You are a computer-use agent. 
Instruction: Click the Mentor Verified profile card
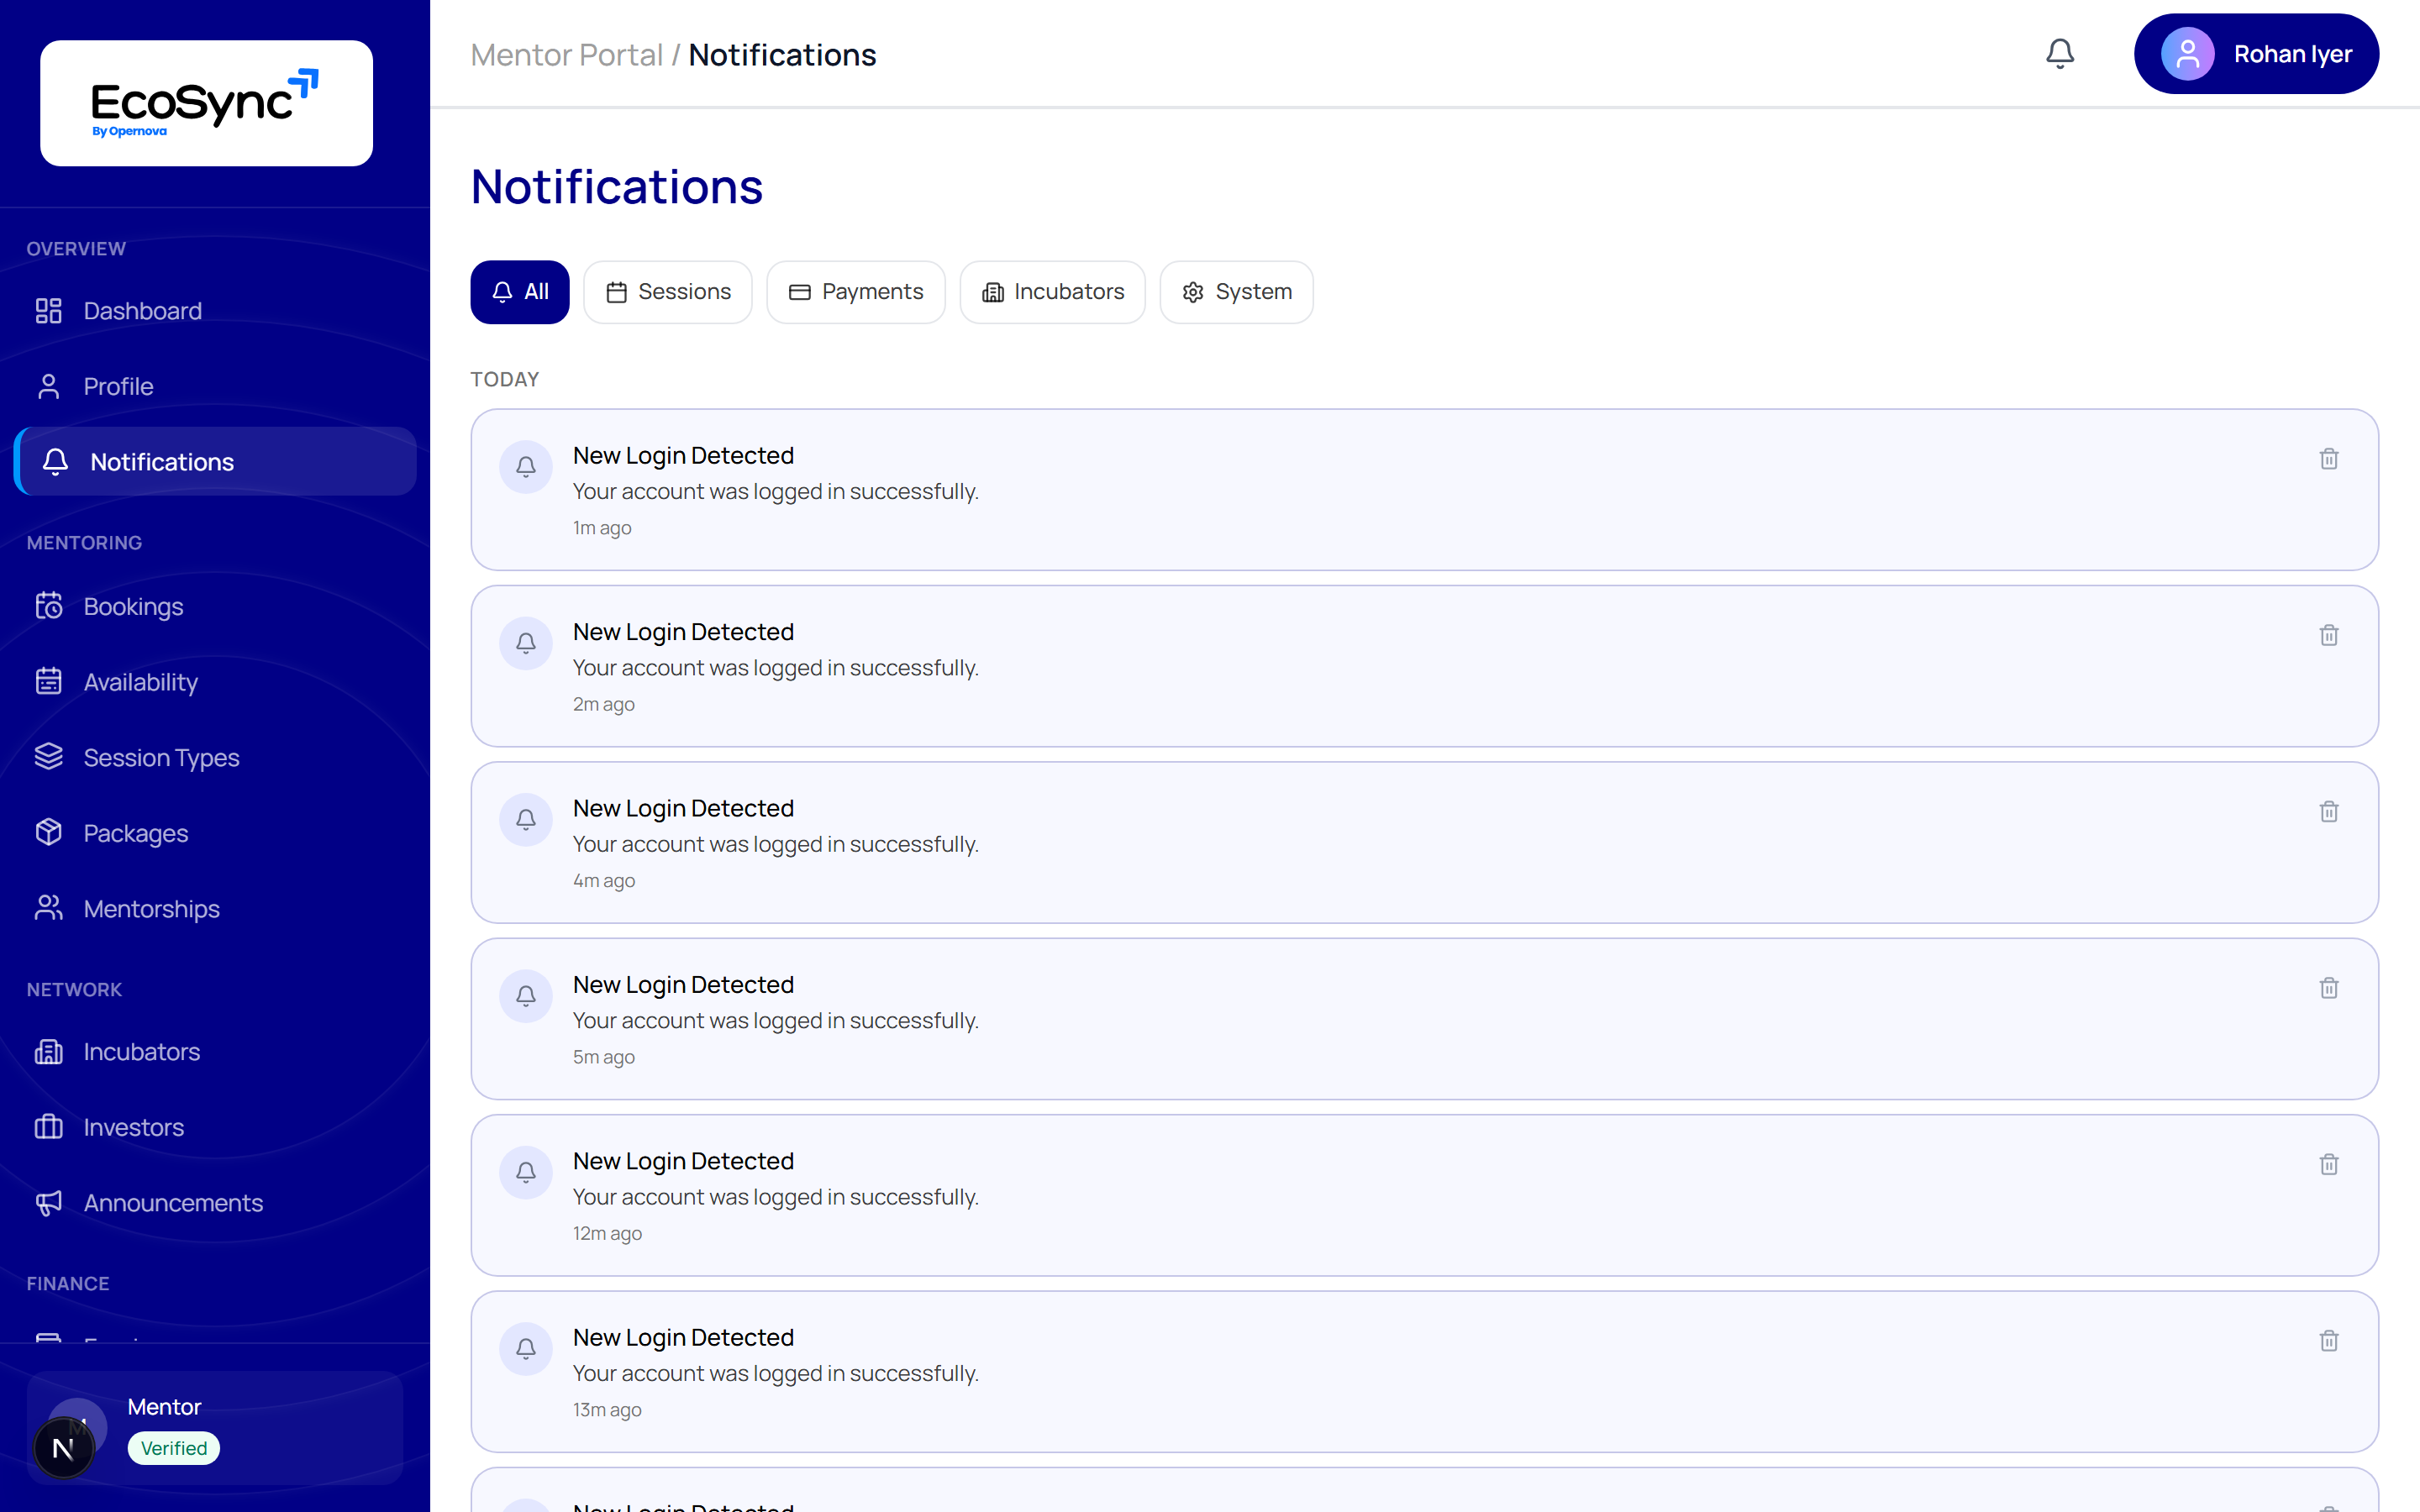pyautogui.click(x=215, y=1428)
